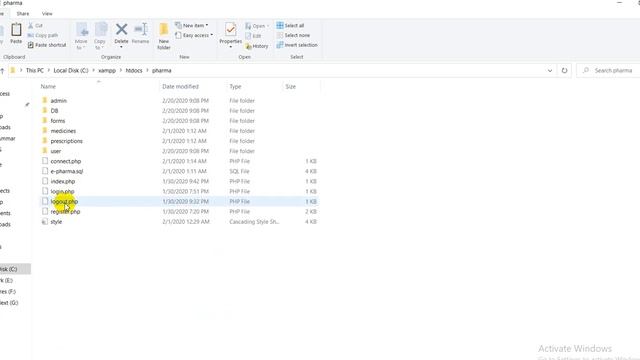Expand chevron after htdocs in path
The width and height of the screenshot is (640, 360).
coord(147,71)
